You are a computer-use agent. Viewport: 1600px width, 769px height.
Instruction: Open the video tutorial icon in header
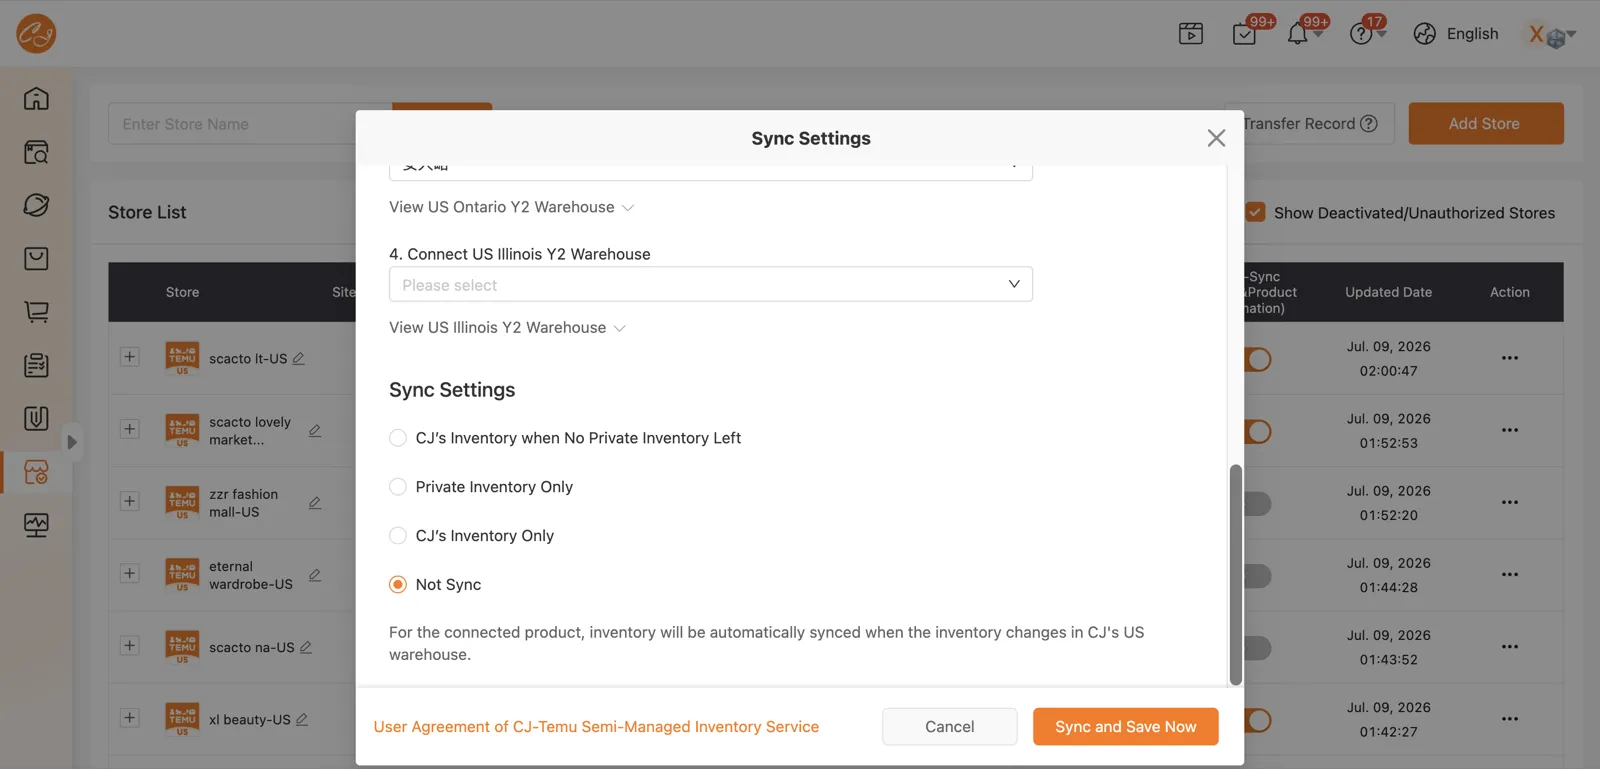coord(1191,34)
